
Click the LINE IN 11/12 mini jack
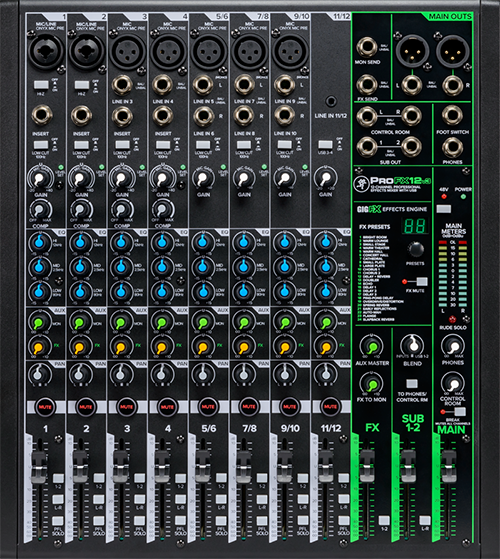pos(330,101)
